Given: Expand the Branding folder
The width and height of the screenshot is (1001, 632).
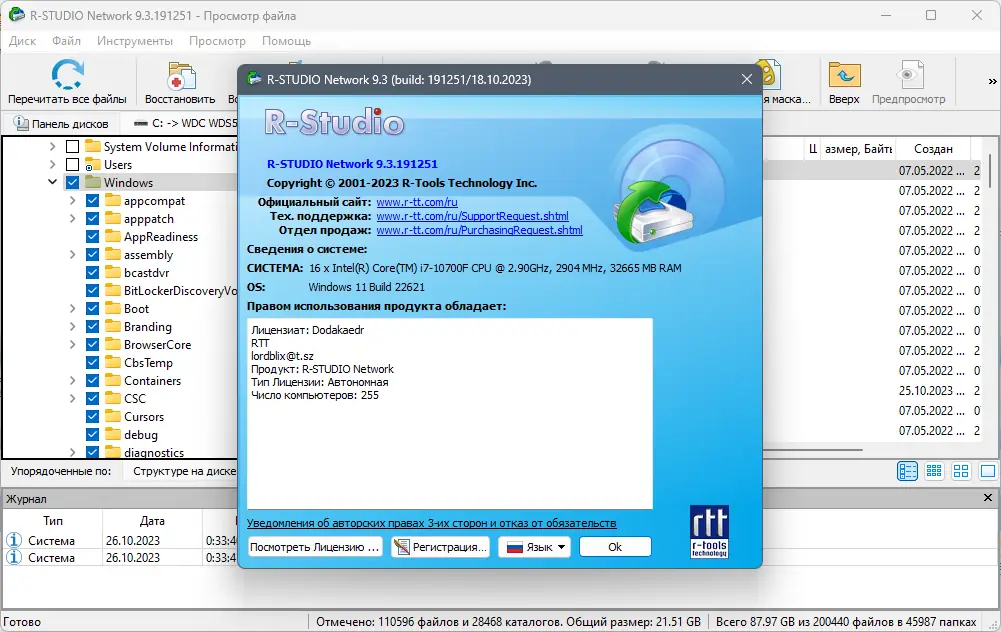Looking at the screenshot, I should (72, 326).
